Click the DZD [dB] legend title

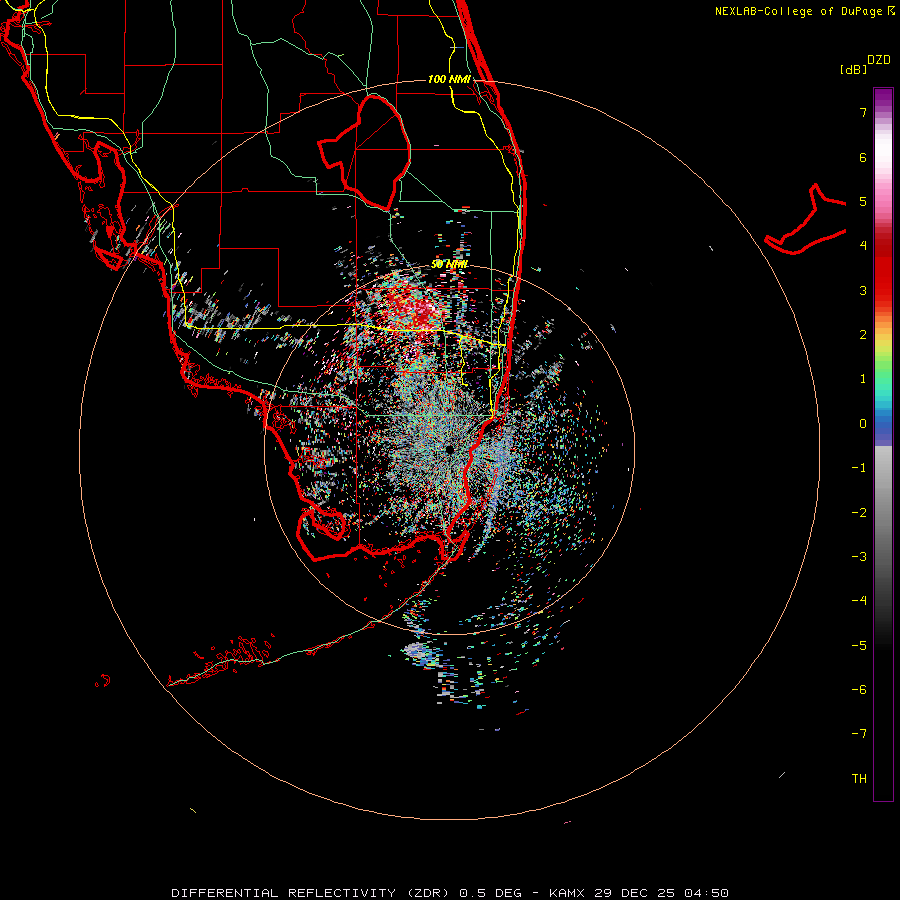866,64
